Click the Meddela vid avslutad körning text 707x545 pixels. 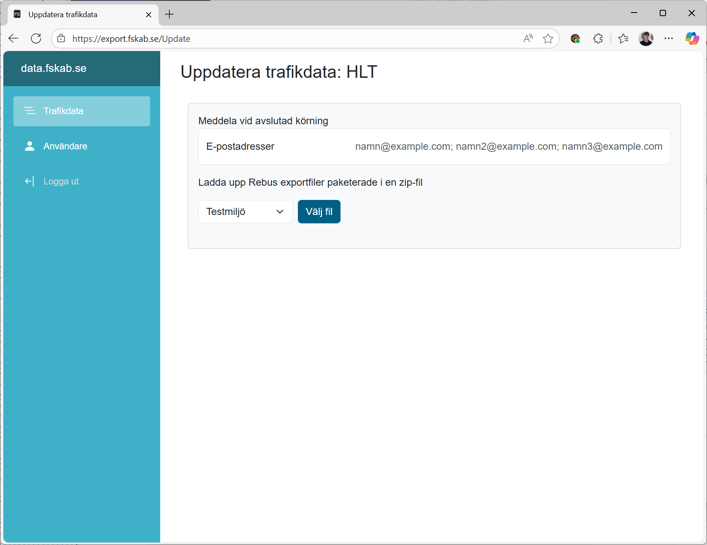[263, 121]
